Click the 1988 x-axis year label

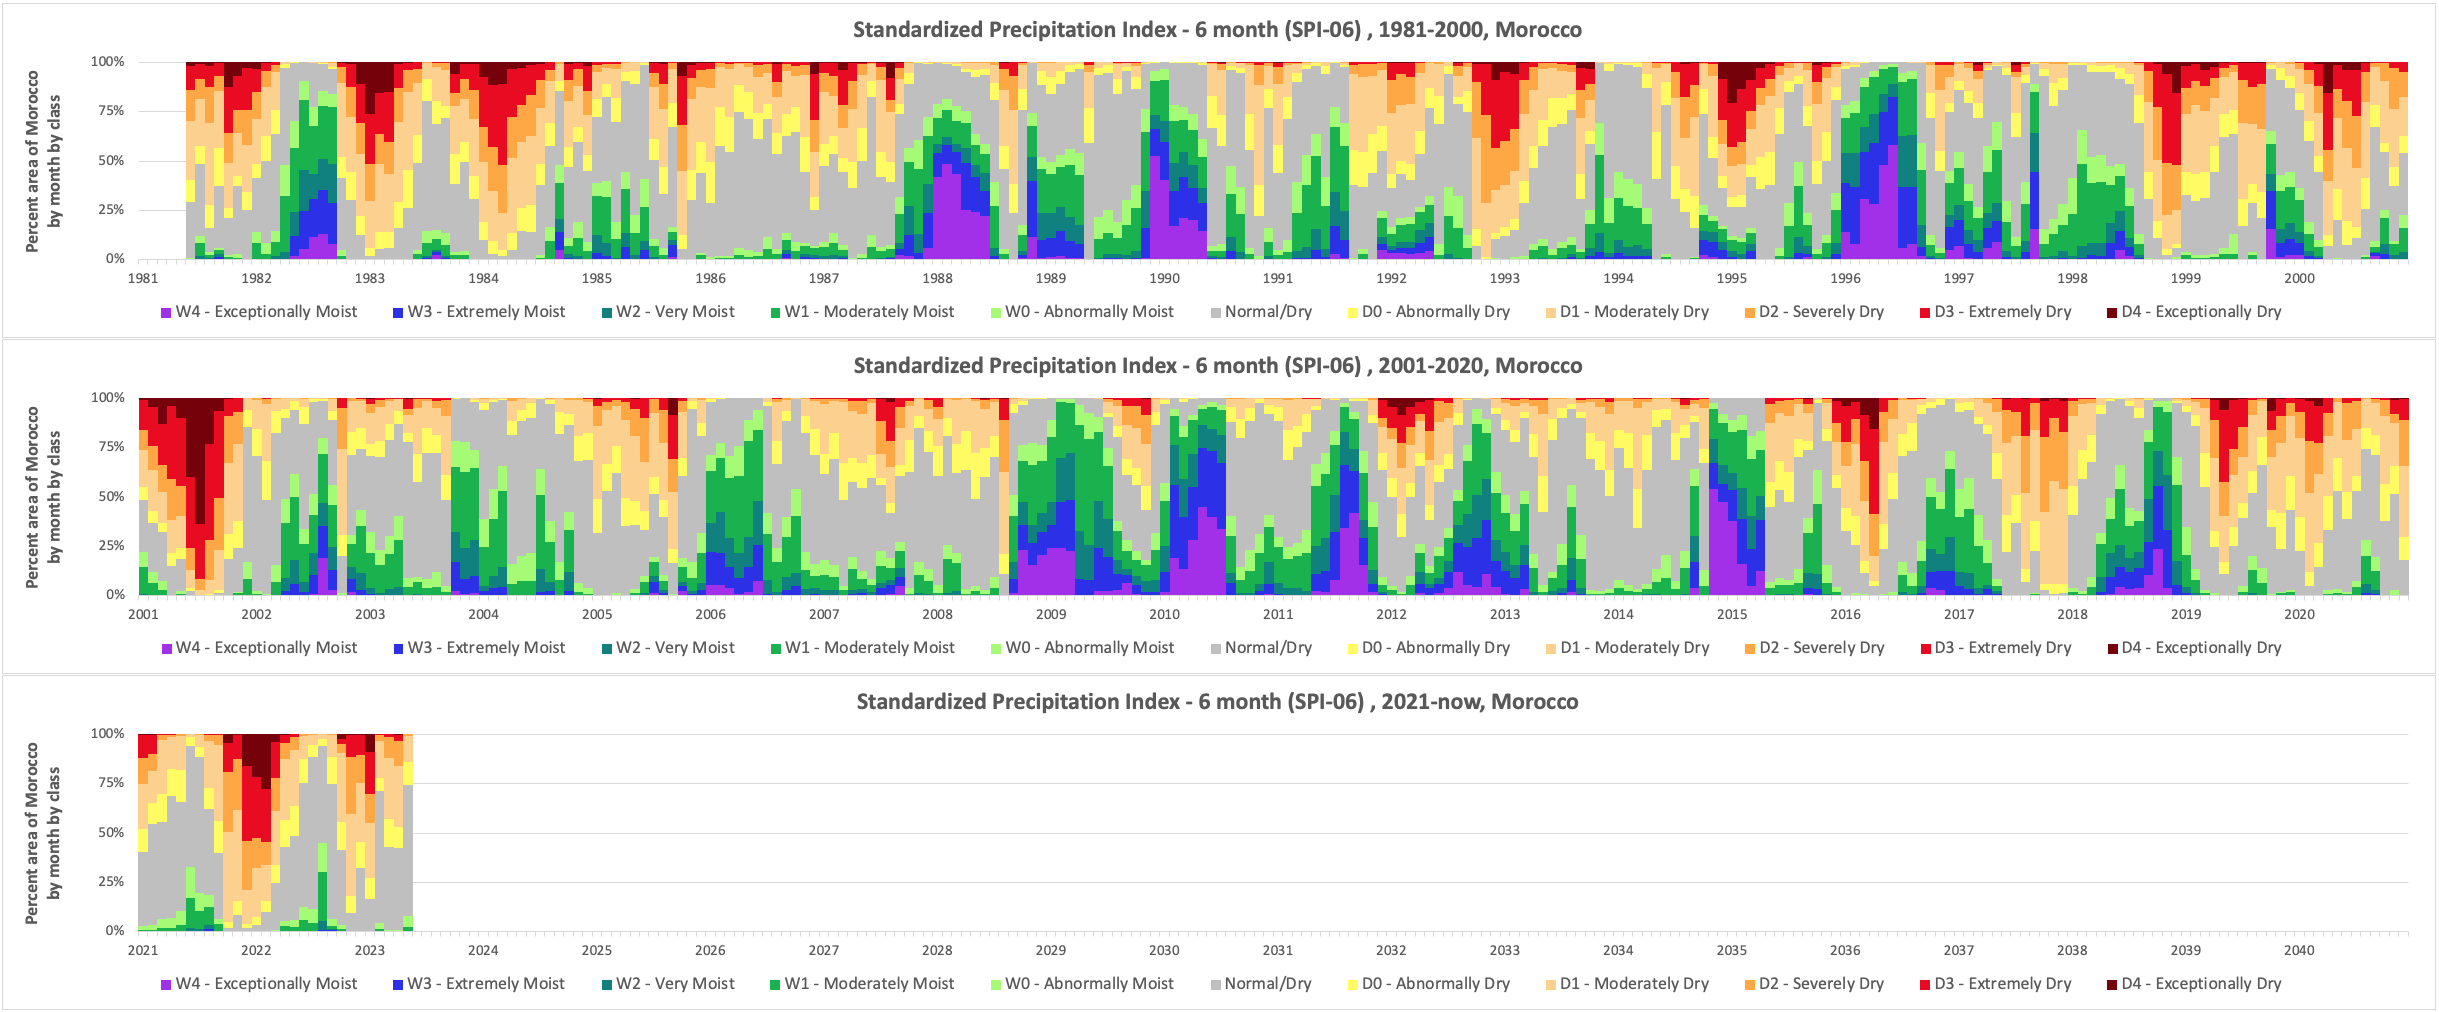[937, 279]
